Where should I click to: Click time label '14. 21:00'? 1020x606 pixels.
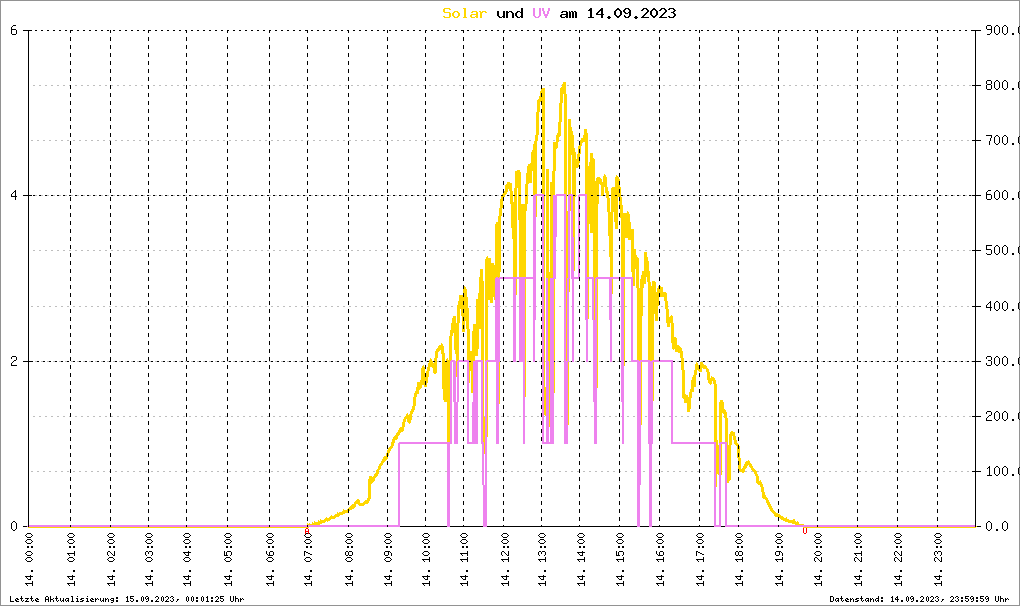coord(858,560)
